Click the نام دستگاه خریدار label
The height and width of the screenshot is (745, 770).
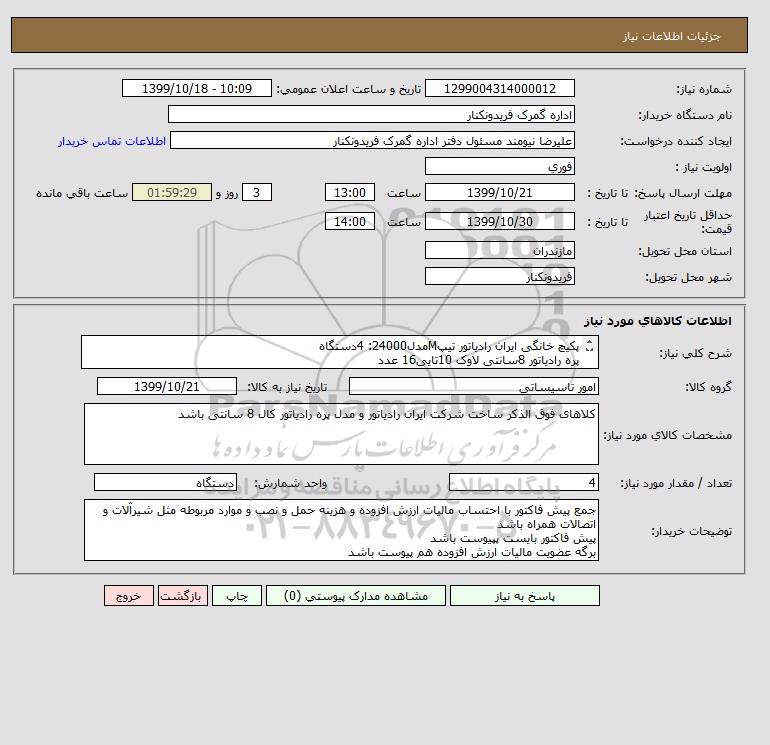(685, 115)
